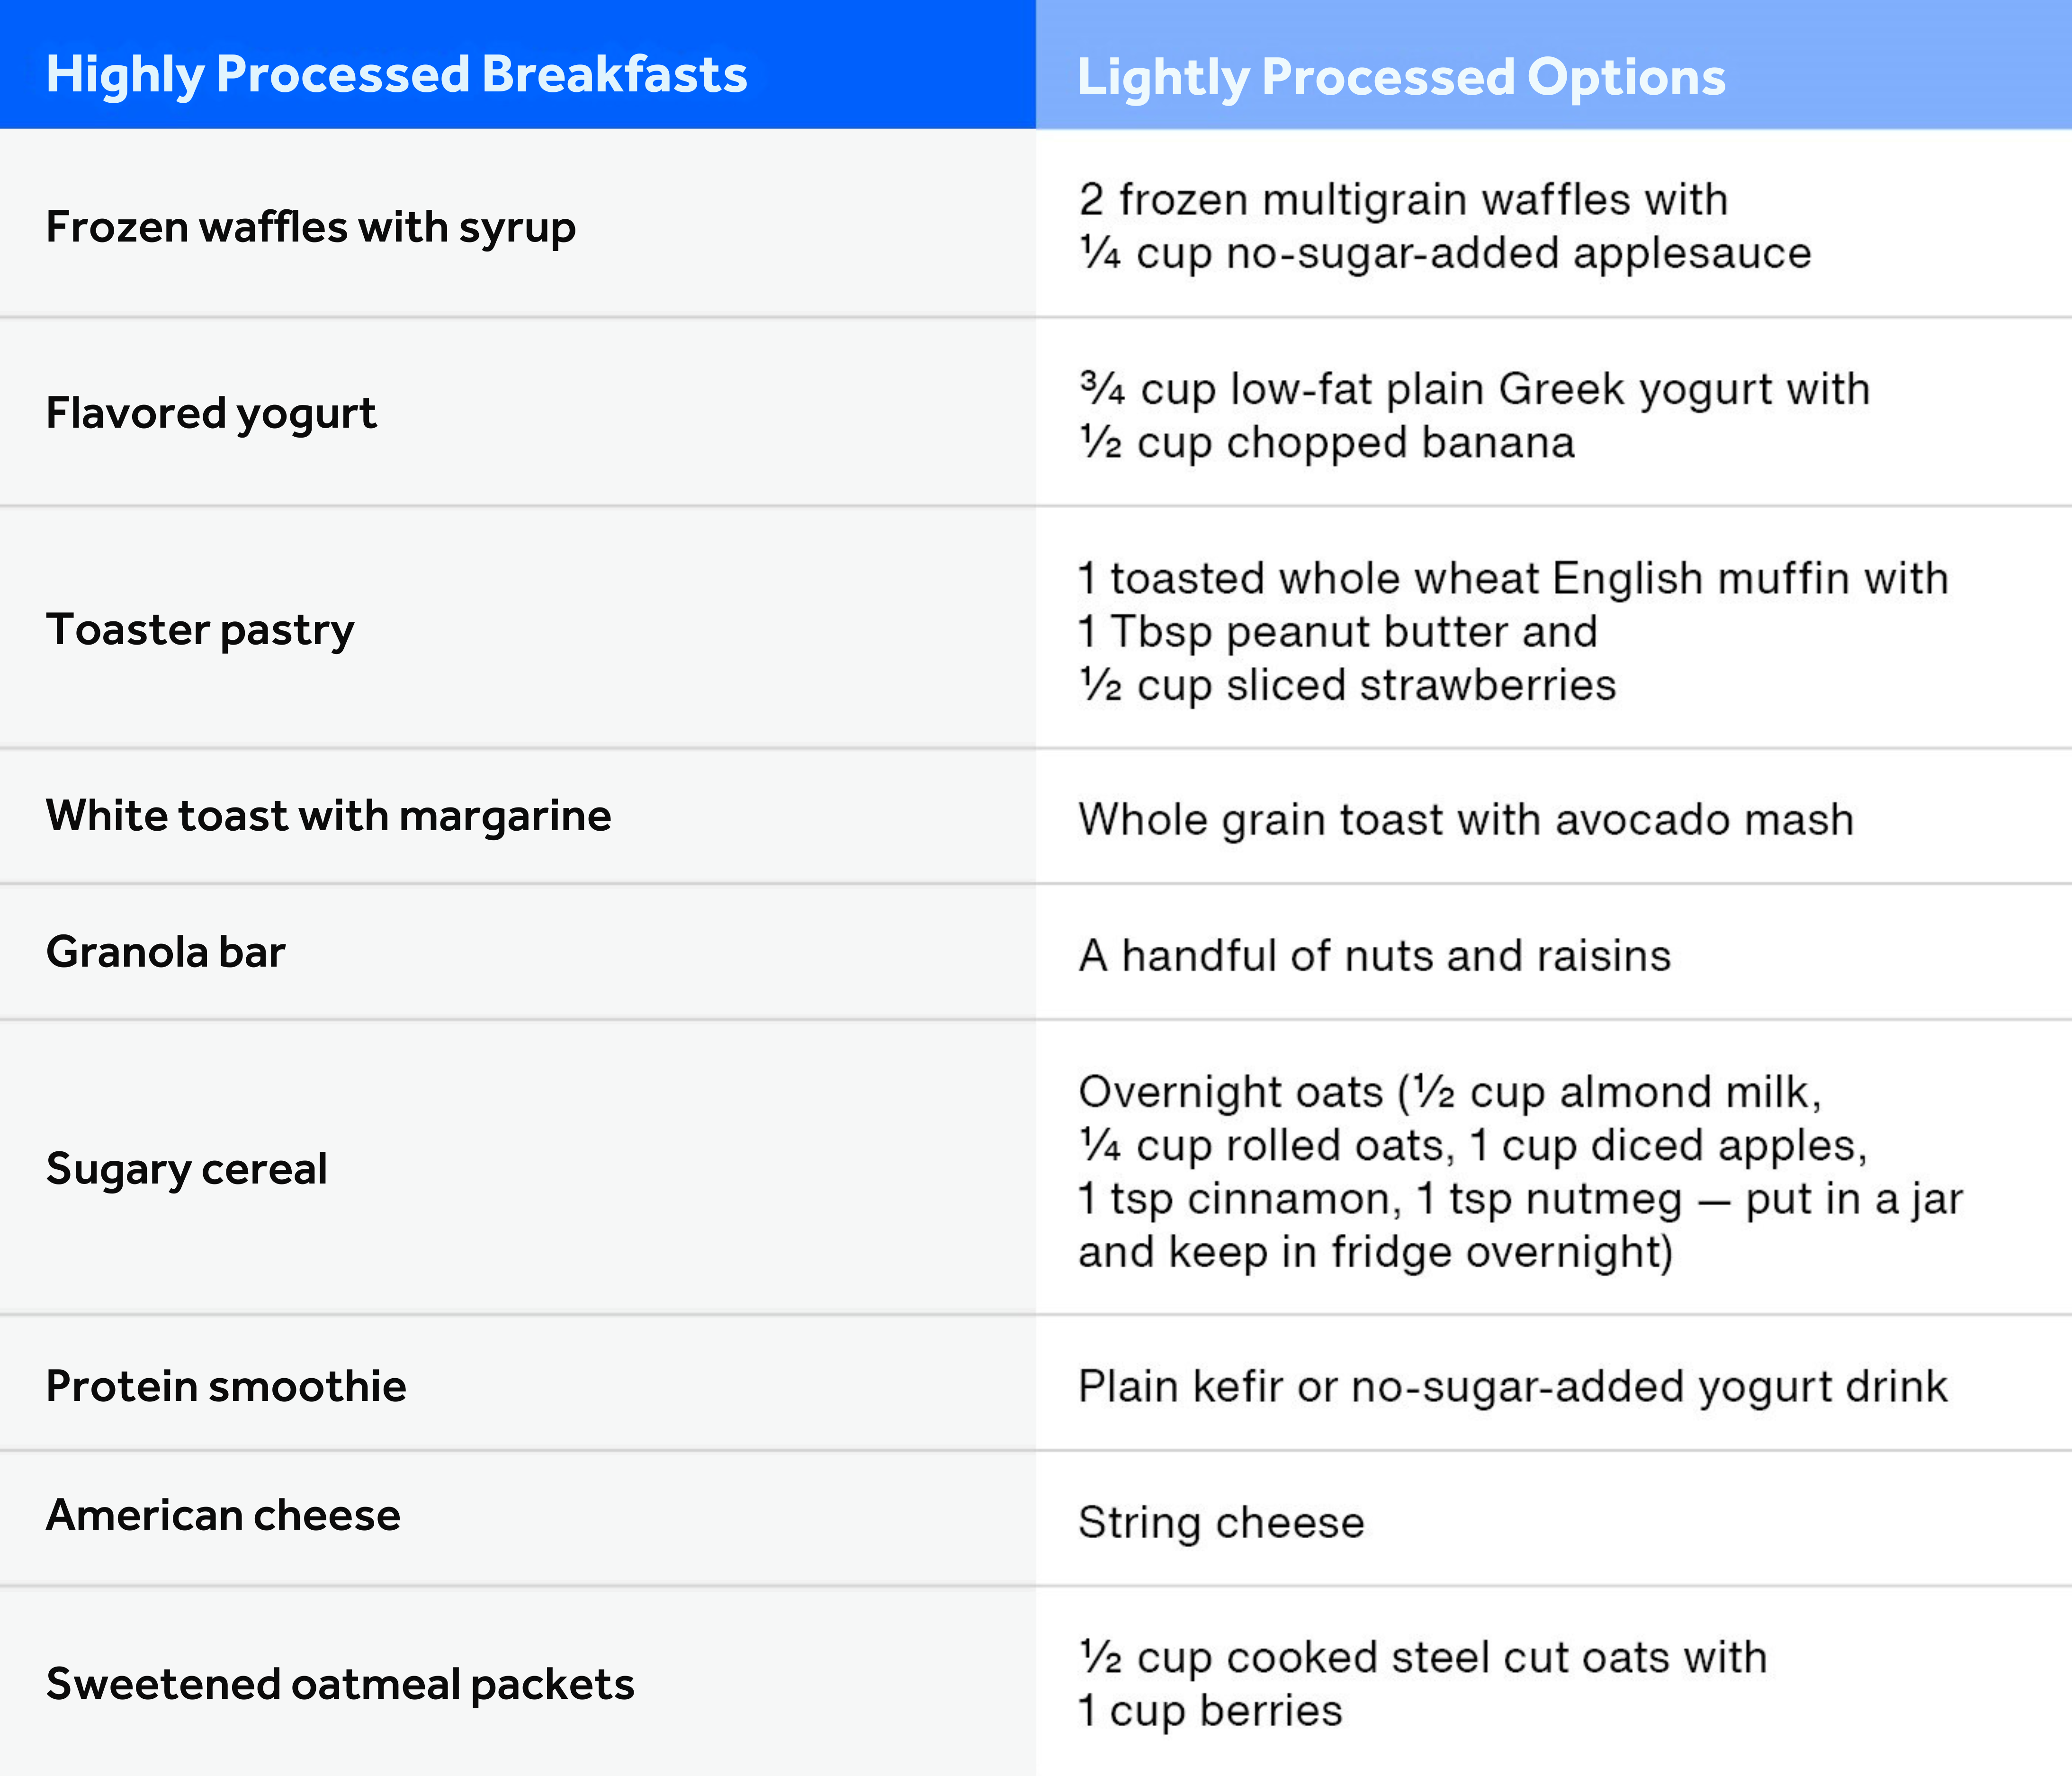Select the Frozen waffles with syrup cell
Screen dimensions: 2072x1776
point(311,227)
